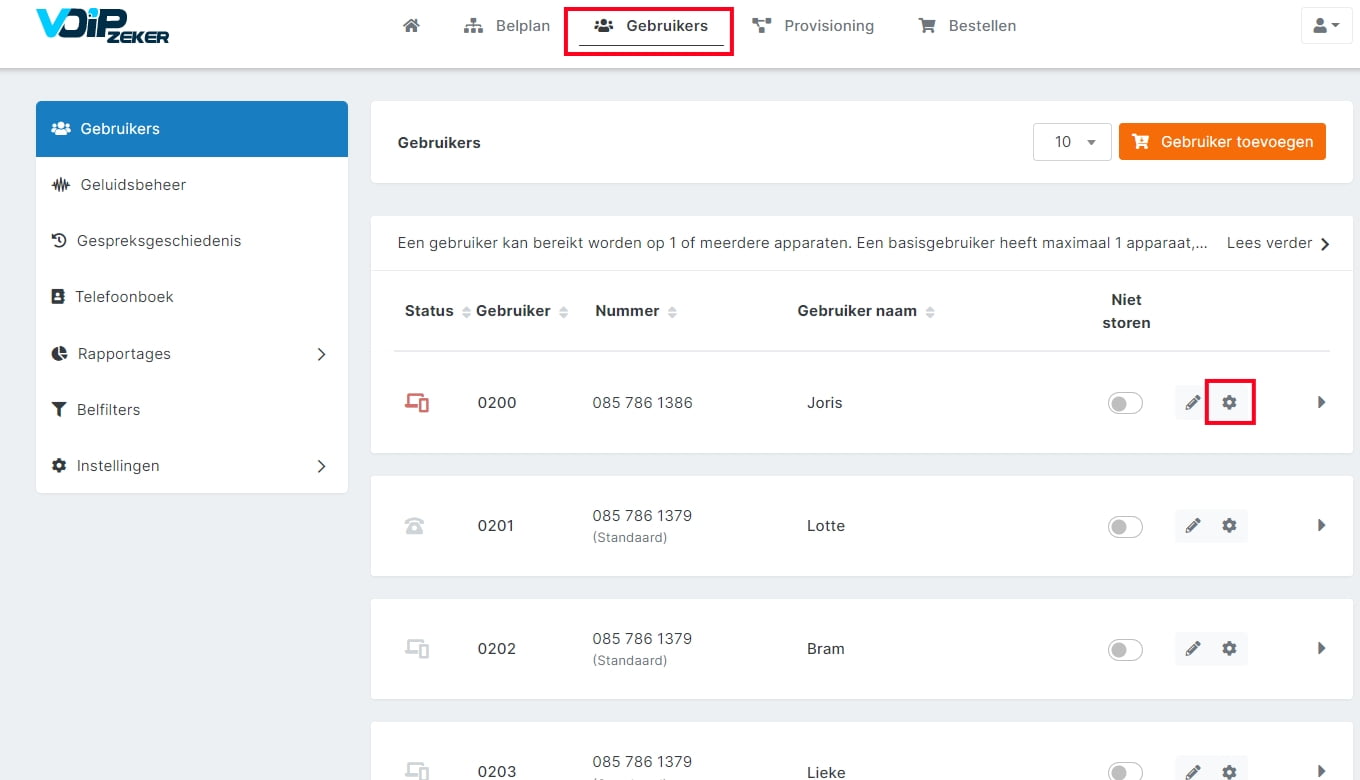
Task: Expand the Instellingen submenu chevron
Action: pos(321,466)
